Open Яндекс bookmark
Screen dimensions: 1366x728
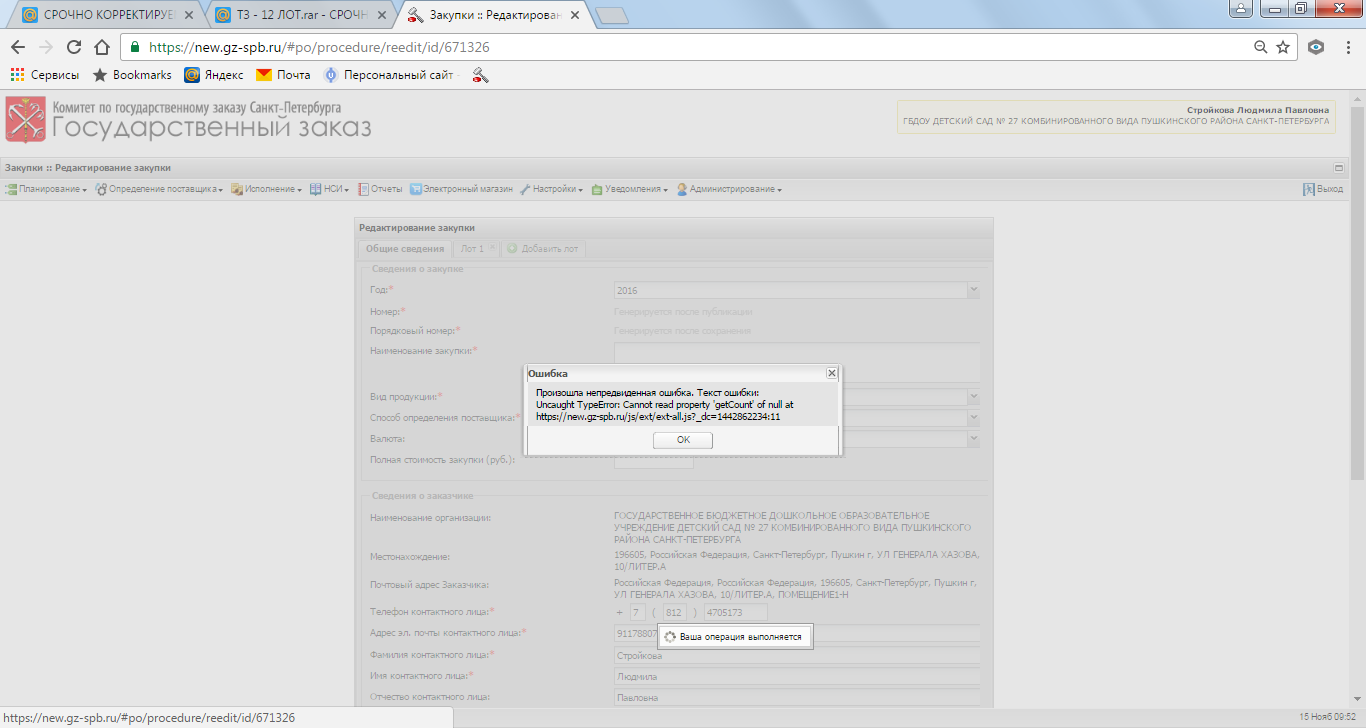point(213,75)
